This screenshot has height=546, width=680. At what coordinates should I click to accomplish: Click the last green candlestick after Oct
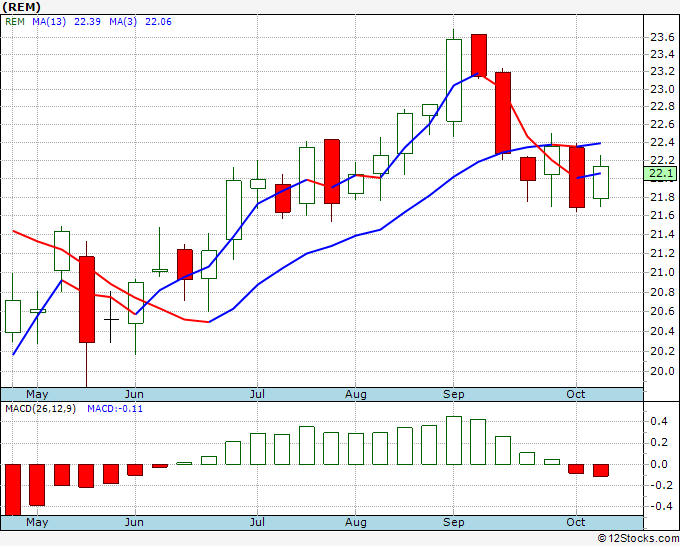(x=601, y=182)
